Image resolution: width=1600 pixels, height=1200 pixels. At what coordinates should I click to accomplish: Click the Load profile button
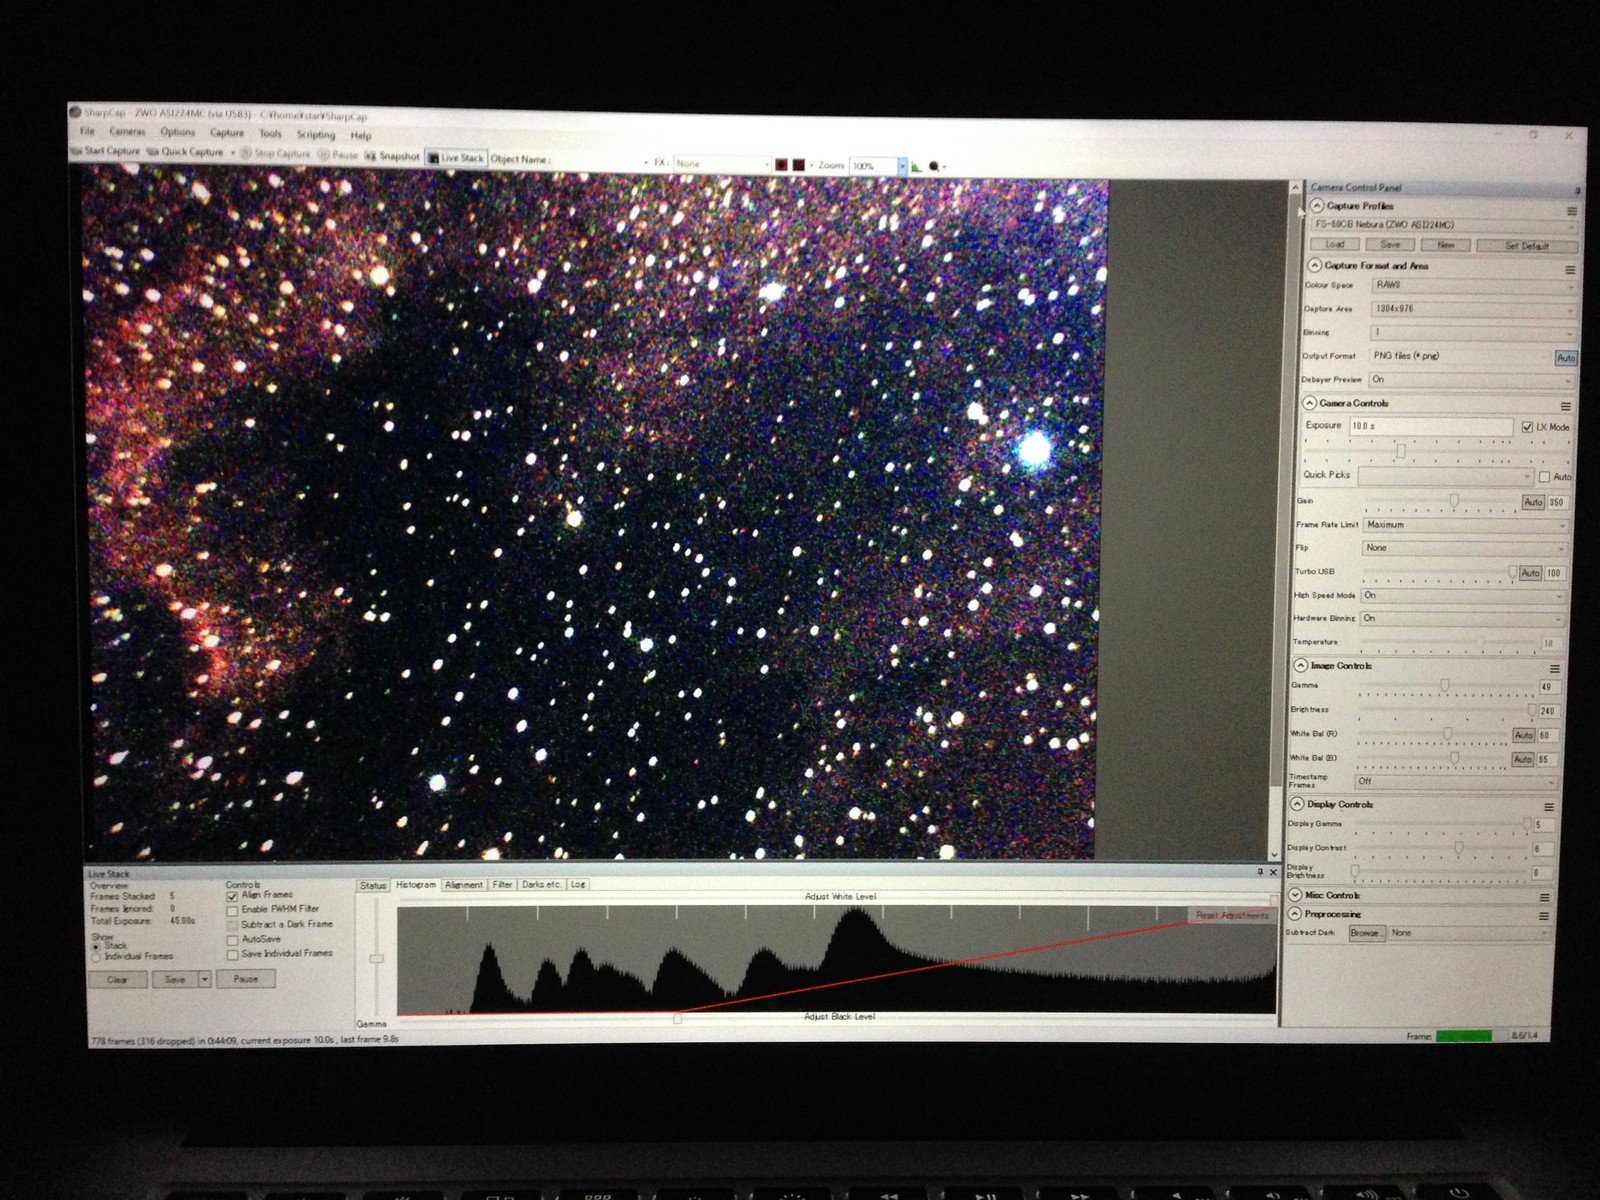(x=1335, y=244)
